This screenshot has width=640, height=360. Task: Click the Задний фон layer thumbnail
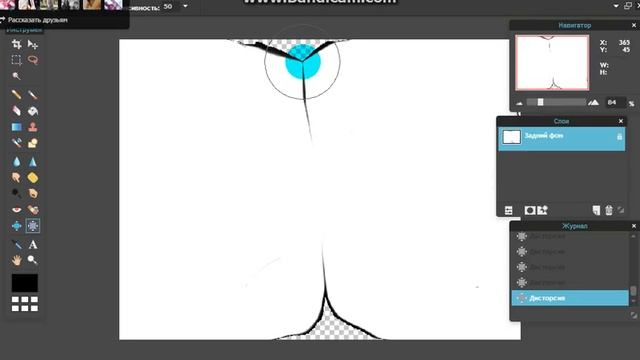coord(511,137)
